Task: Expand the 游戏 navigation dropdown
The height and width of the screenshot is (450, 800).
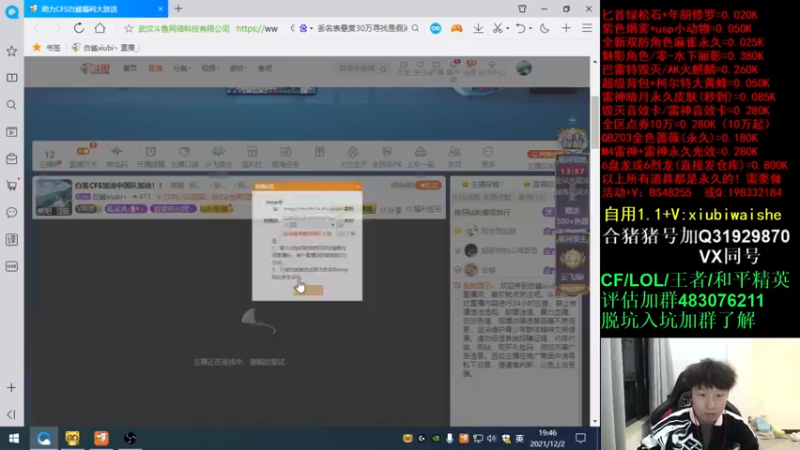Action: pos(238,68)
